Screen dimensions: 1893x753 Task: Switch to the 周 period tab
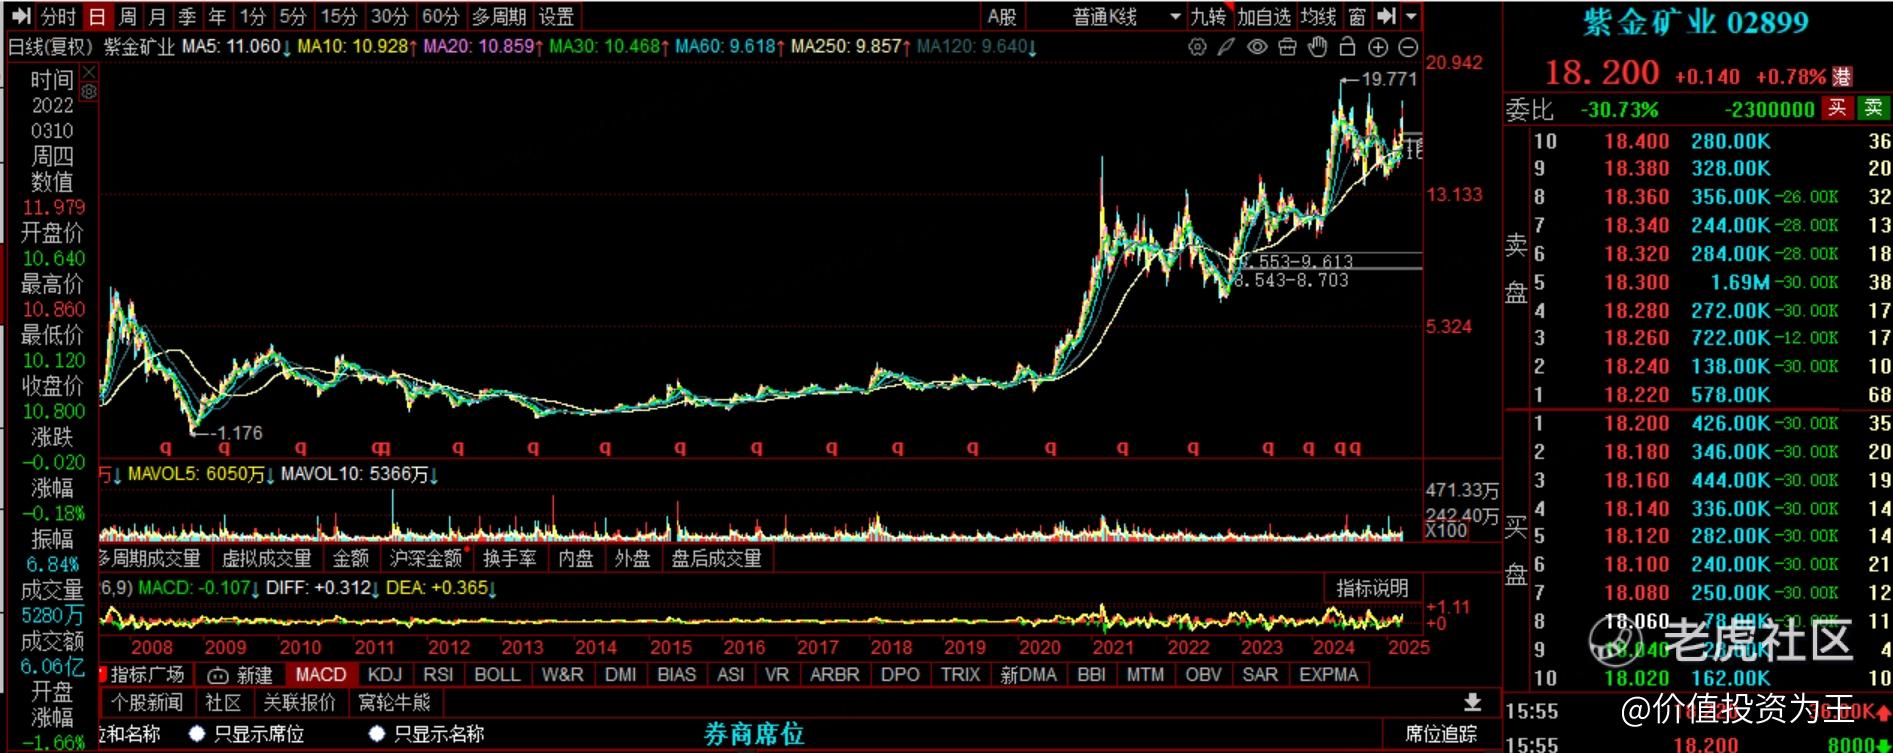tap(127, 17)
